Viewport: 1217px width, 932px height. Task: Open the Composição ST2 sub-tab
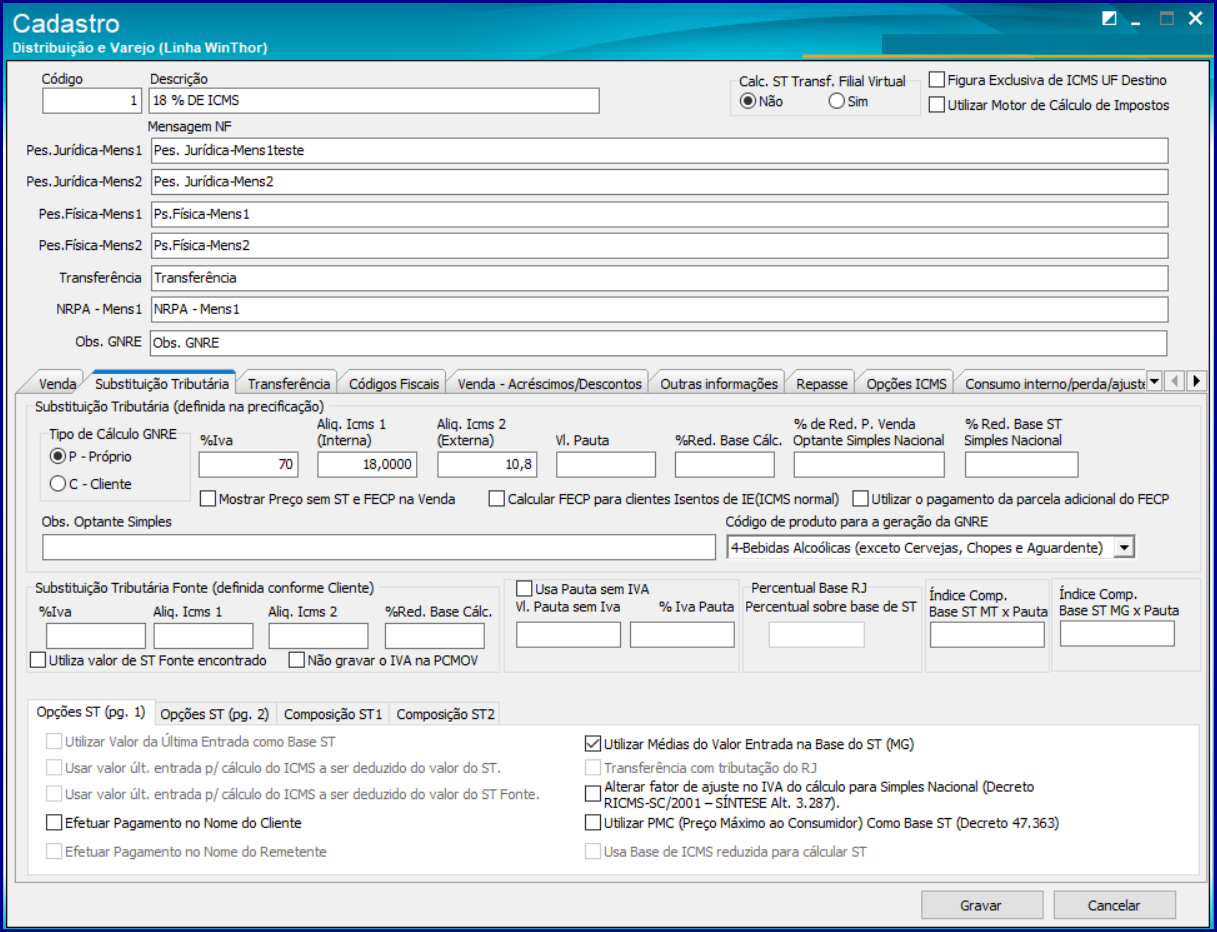[x=445, y=714]
